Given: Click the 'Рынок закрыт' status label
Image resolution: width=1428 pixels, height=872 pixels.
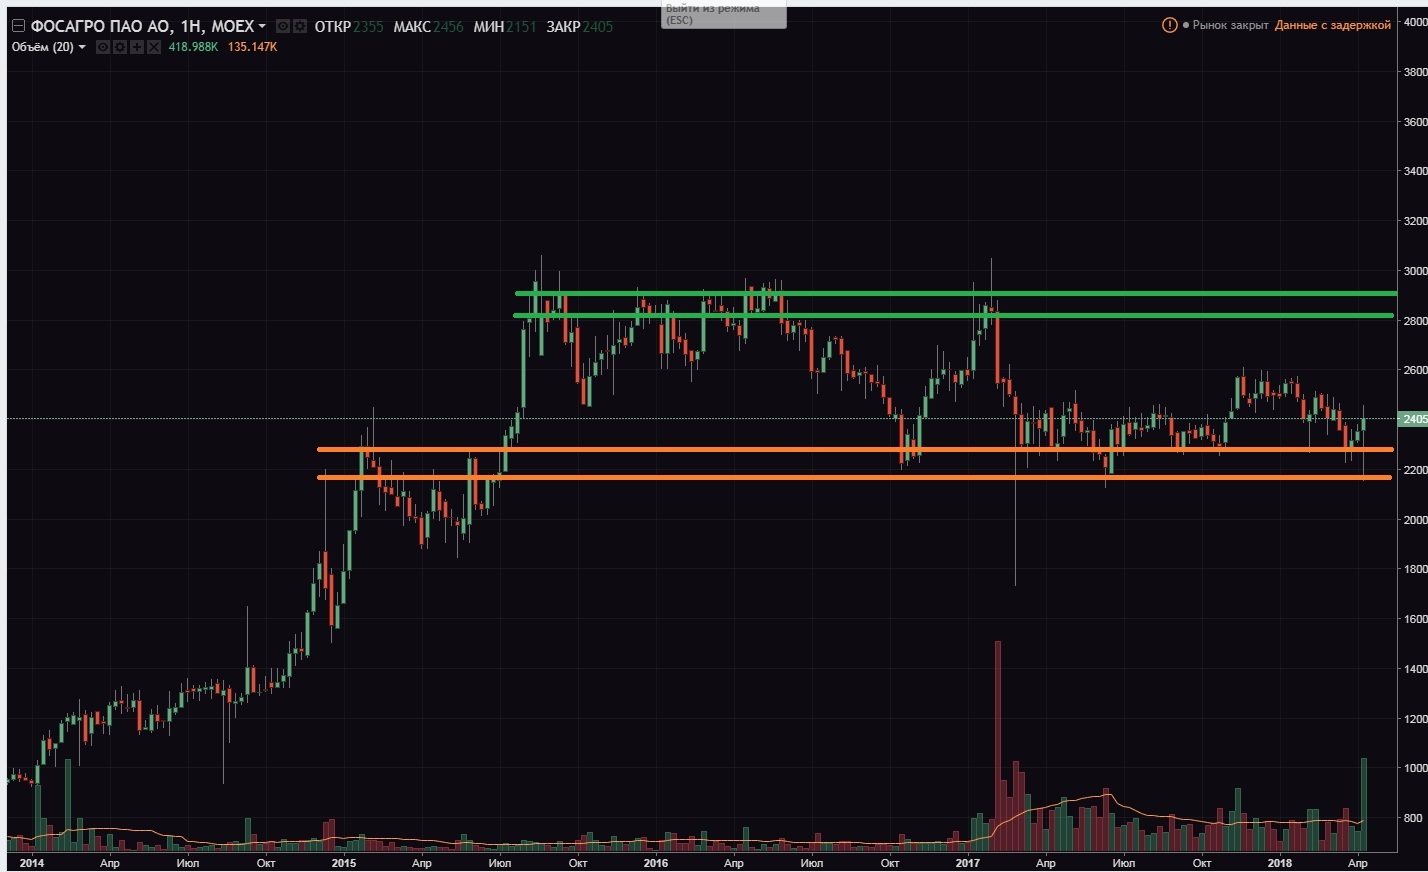Looking at the screenshot, I should [x=1230, y=25].
